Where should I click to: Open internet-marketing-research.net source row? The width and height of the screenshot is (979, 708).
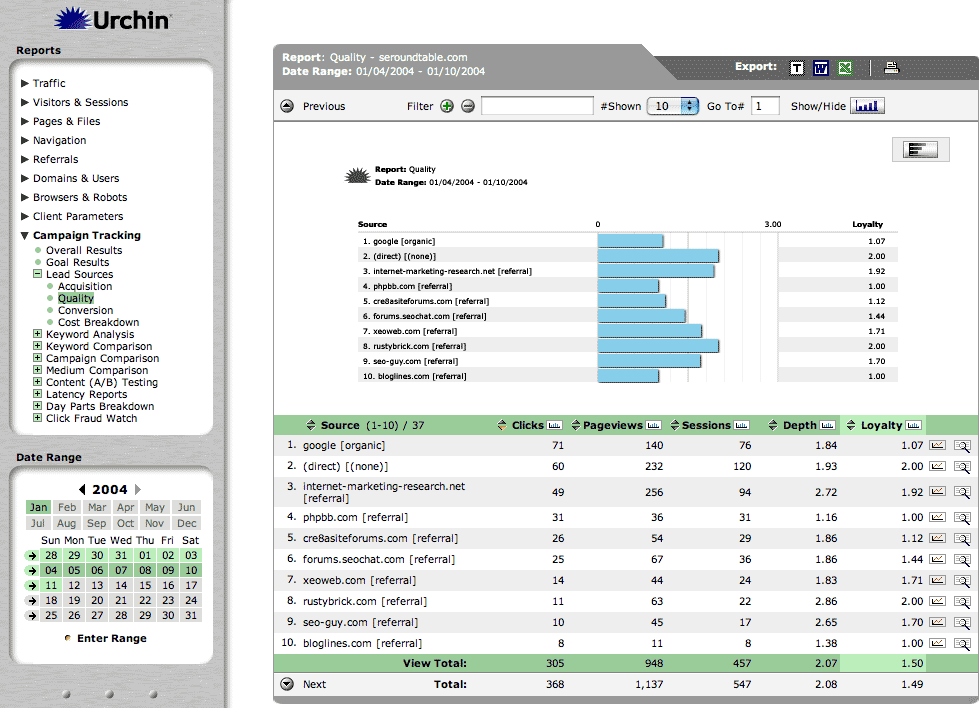pyautogui.click(x=384, y=492)
